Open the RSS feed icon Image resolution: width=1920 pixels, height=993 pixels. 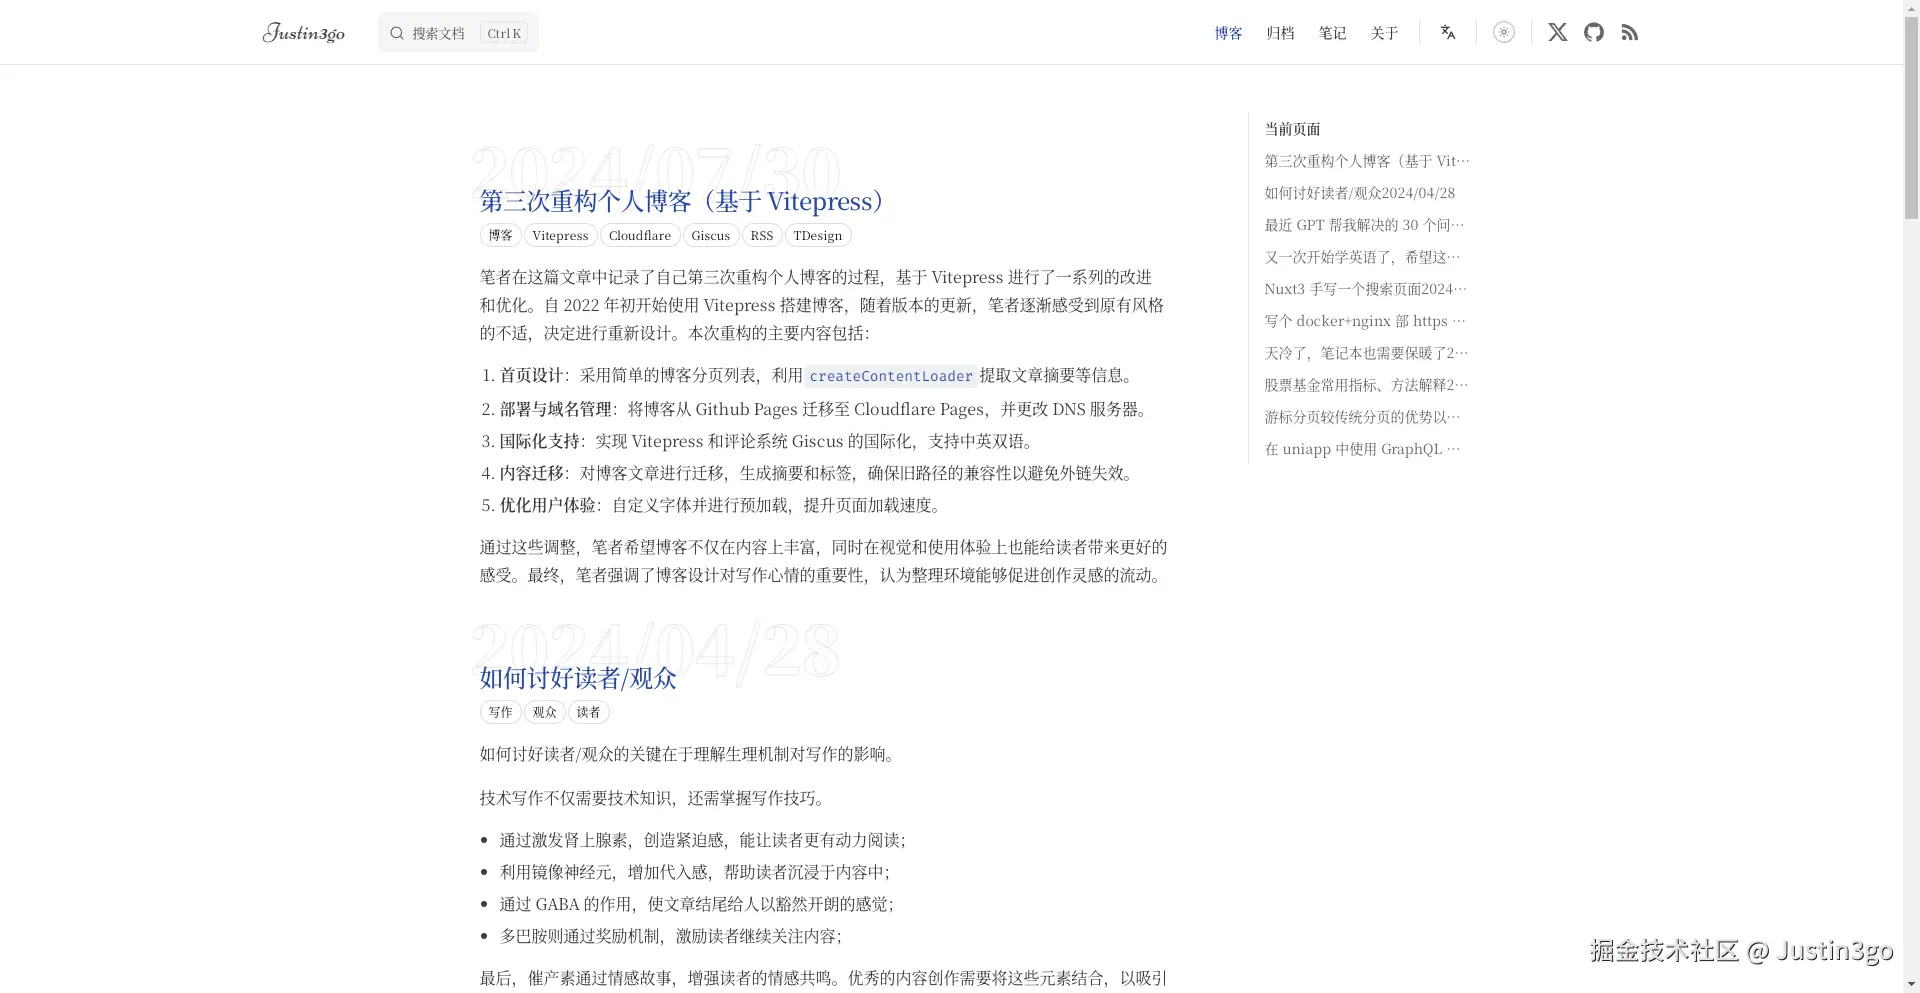[1630, 32]
